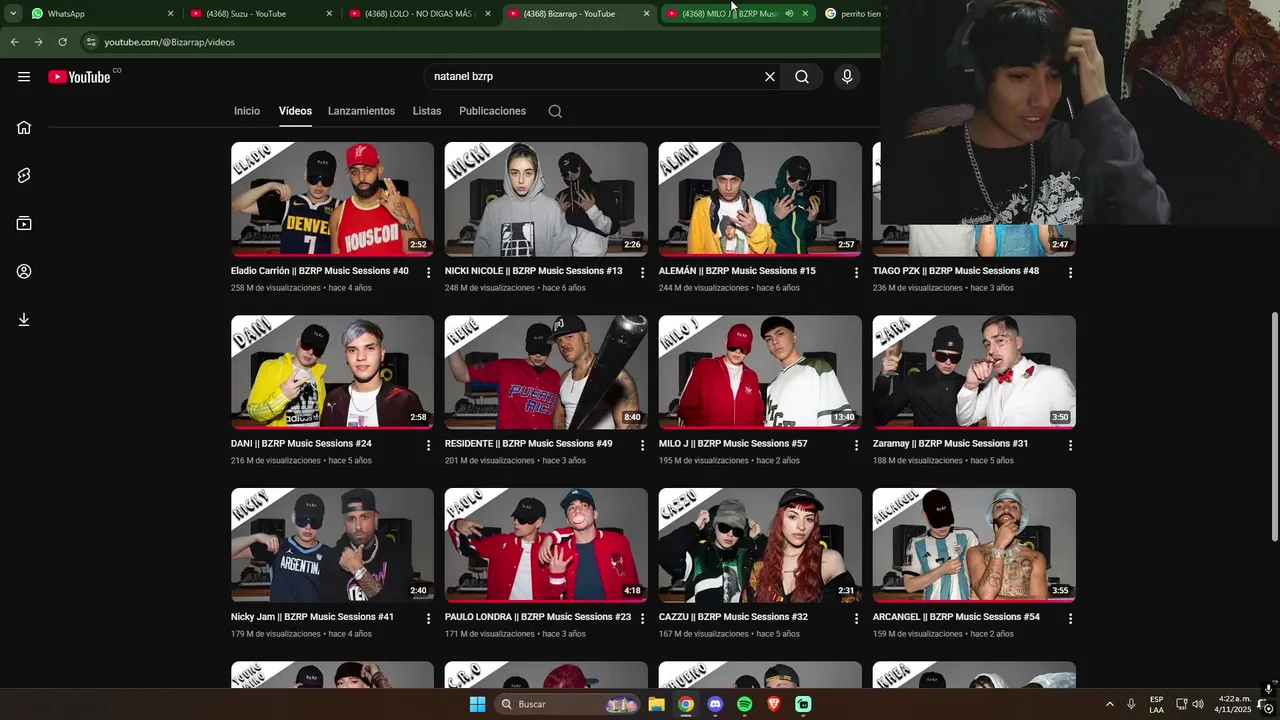Viewport: 1280px width, 720px height.
Task: View site information icon in address bar
Action: 91,42
